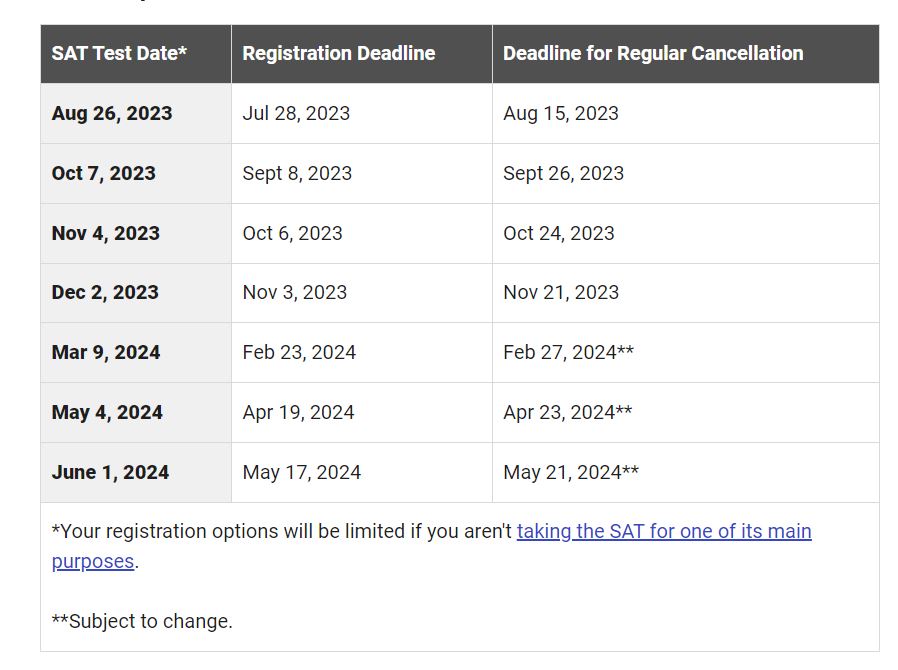Click the Apr 23, 2024 cancellation deadline

[x=568, y=413]
